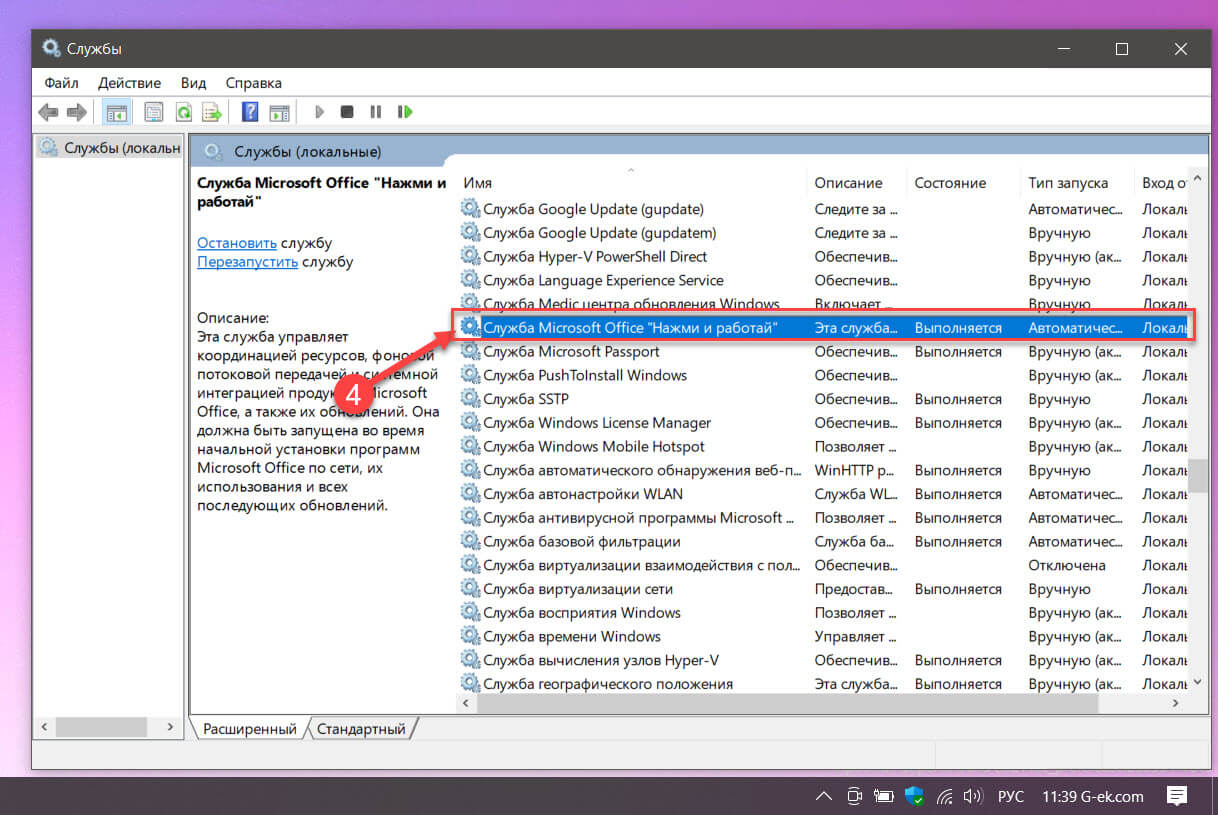Select Служба восприятия Windows row name
Screen dimensions: 1218x815
tap(582, 613)
